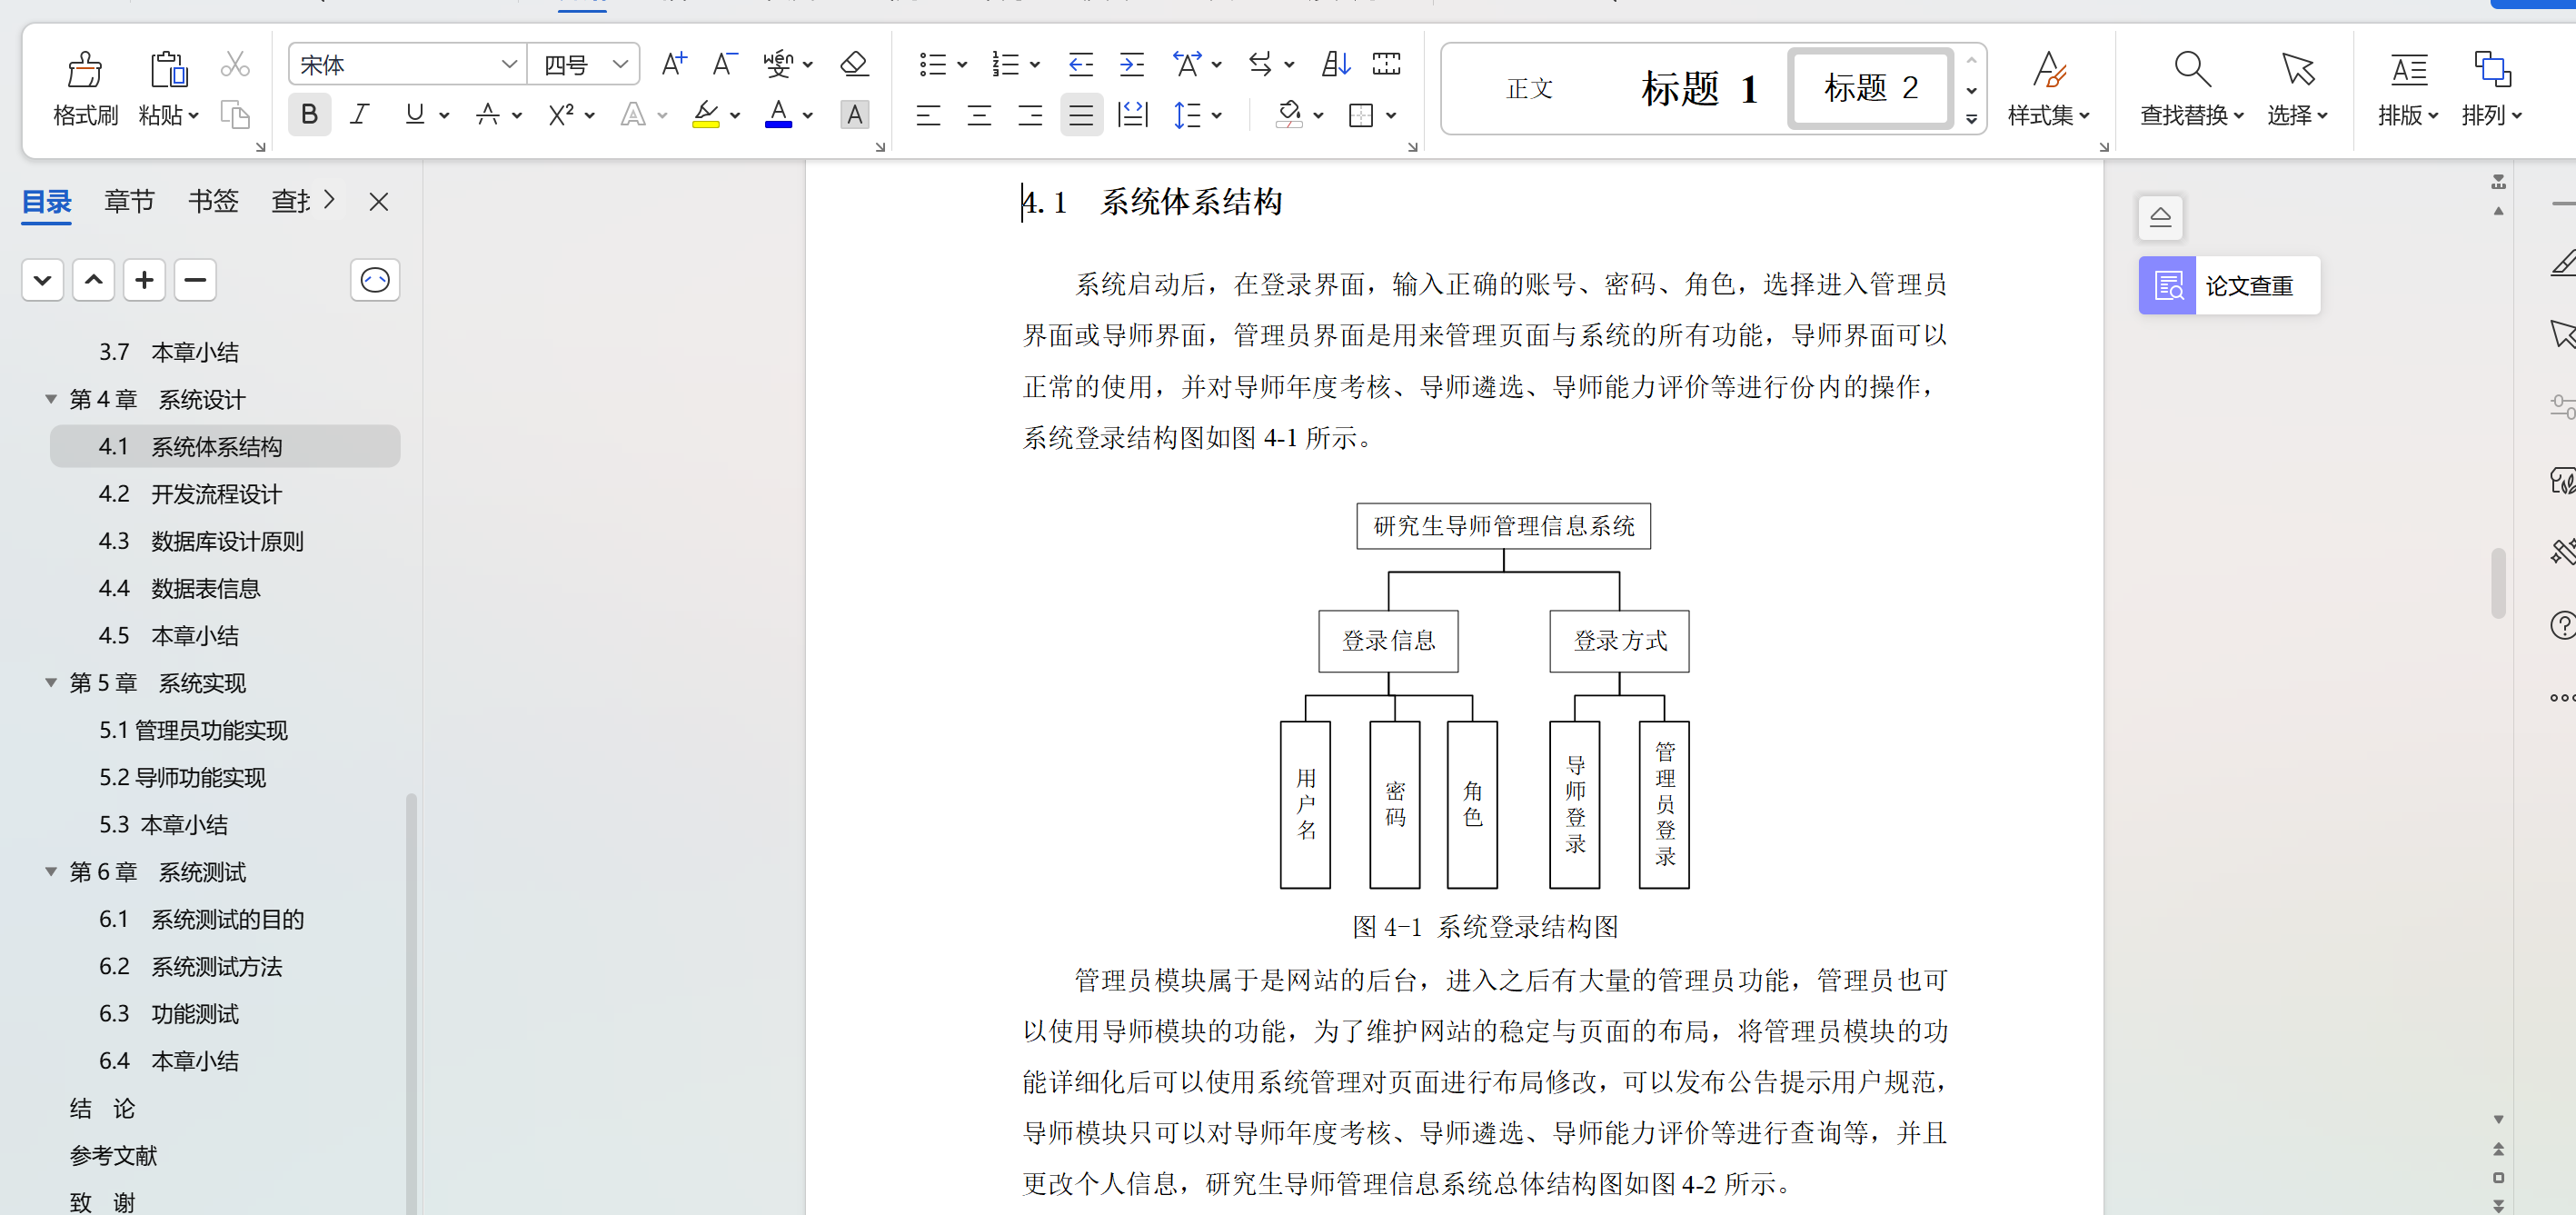This screenshot has width=2576, height=1215.
Task: Switch to the 书签 tab
Action: (213, 201)
